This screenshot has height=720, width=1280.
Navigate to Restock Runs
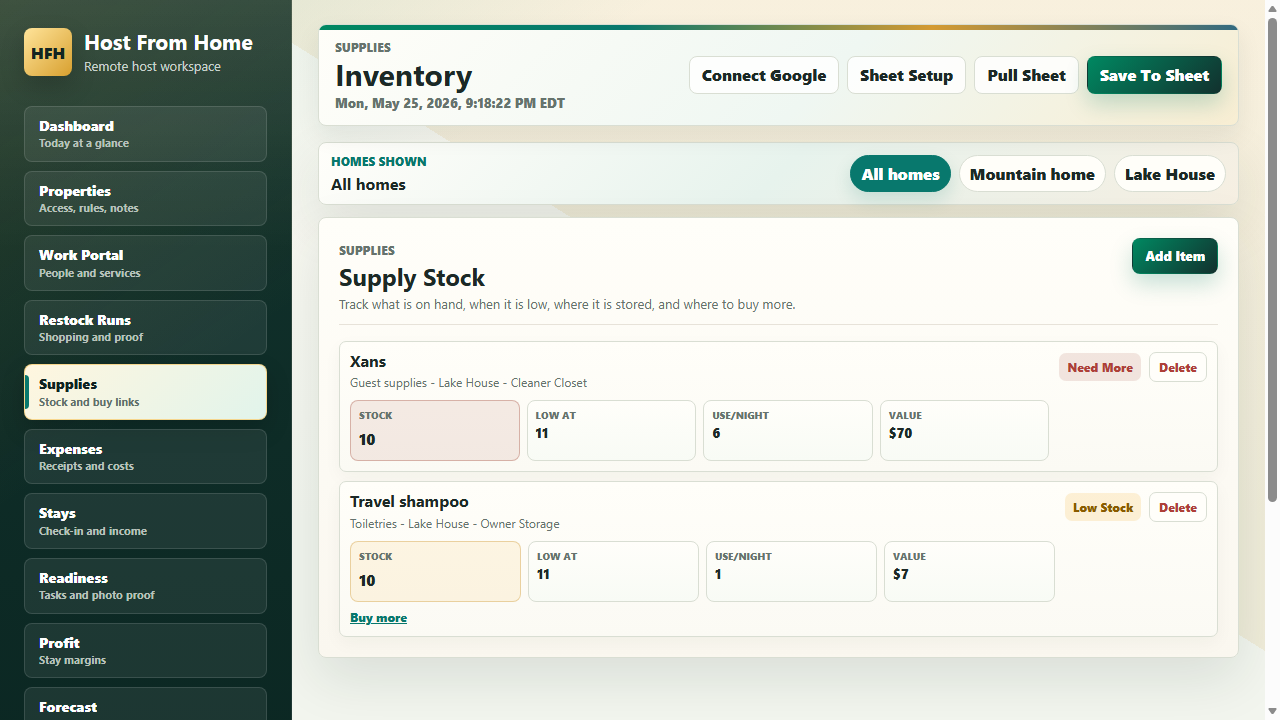[x=145, y=327]
